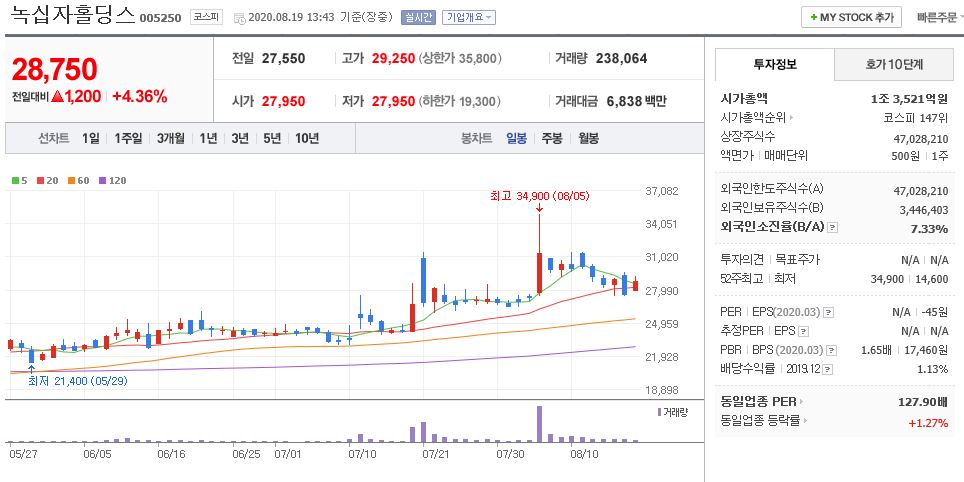The image size is (964, 482).
Task: Click the tallest volume bar in early August
Action: point(539,424)
